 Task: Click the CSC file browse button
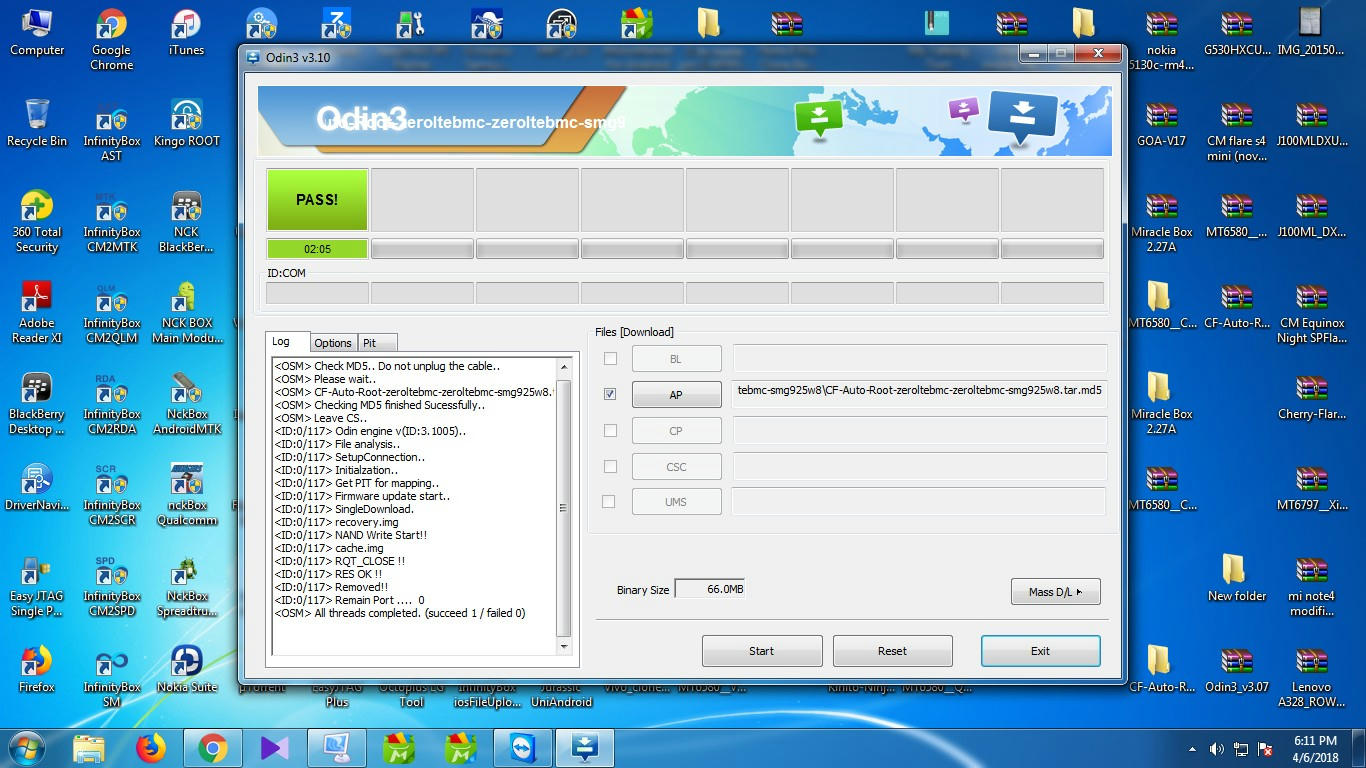[x=676, y=466]
